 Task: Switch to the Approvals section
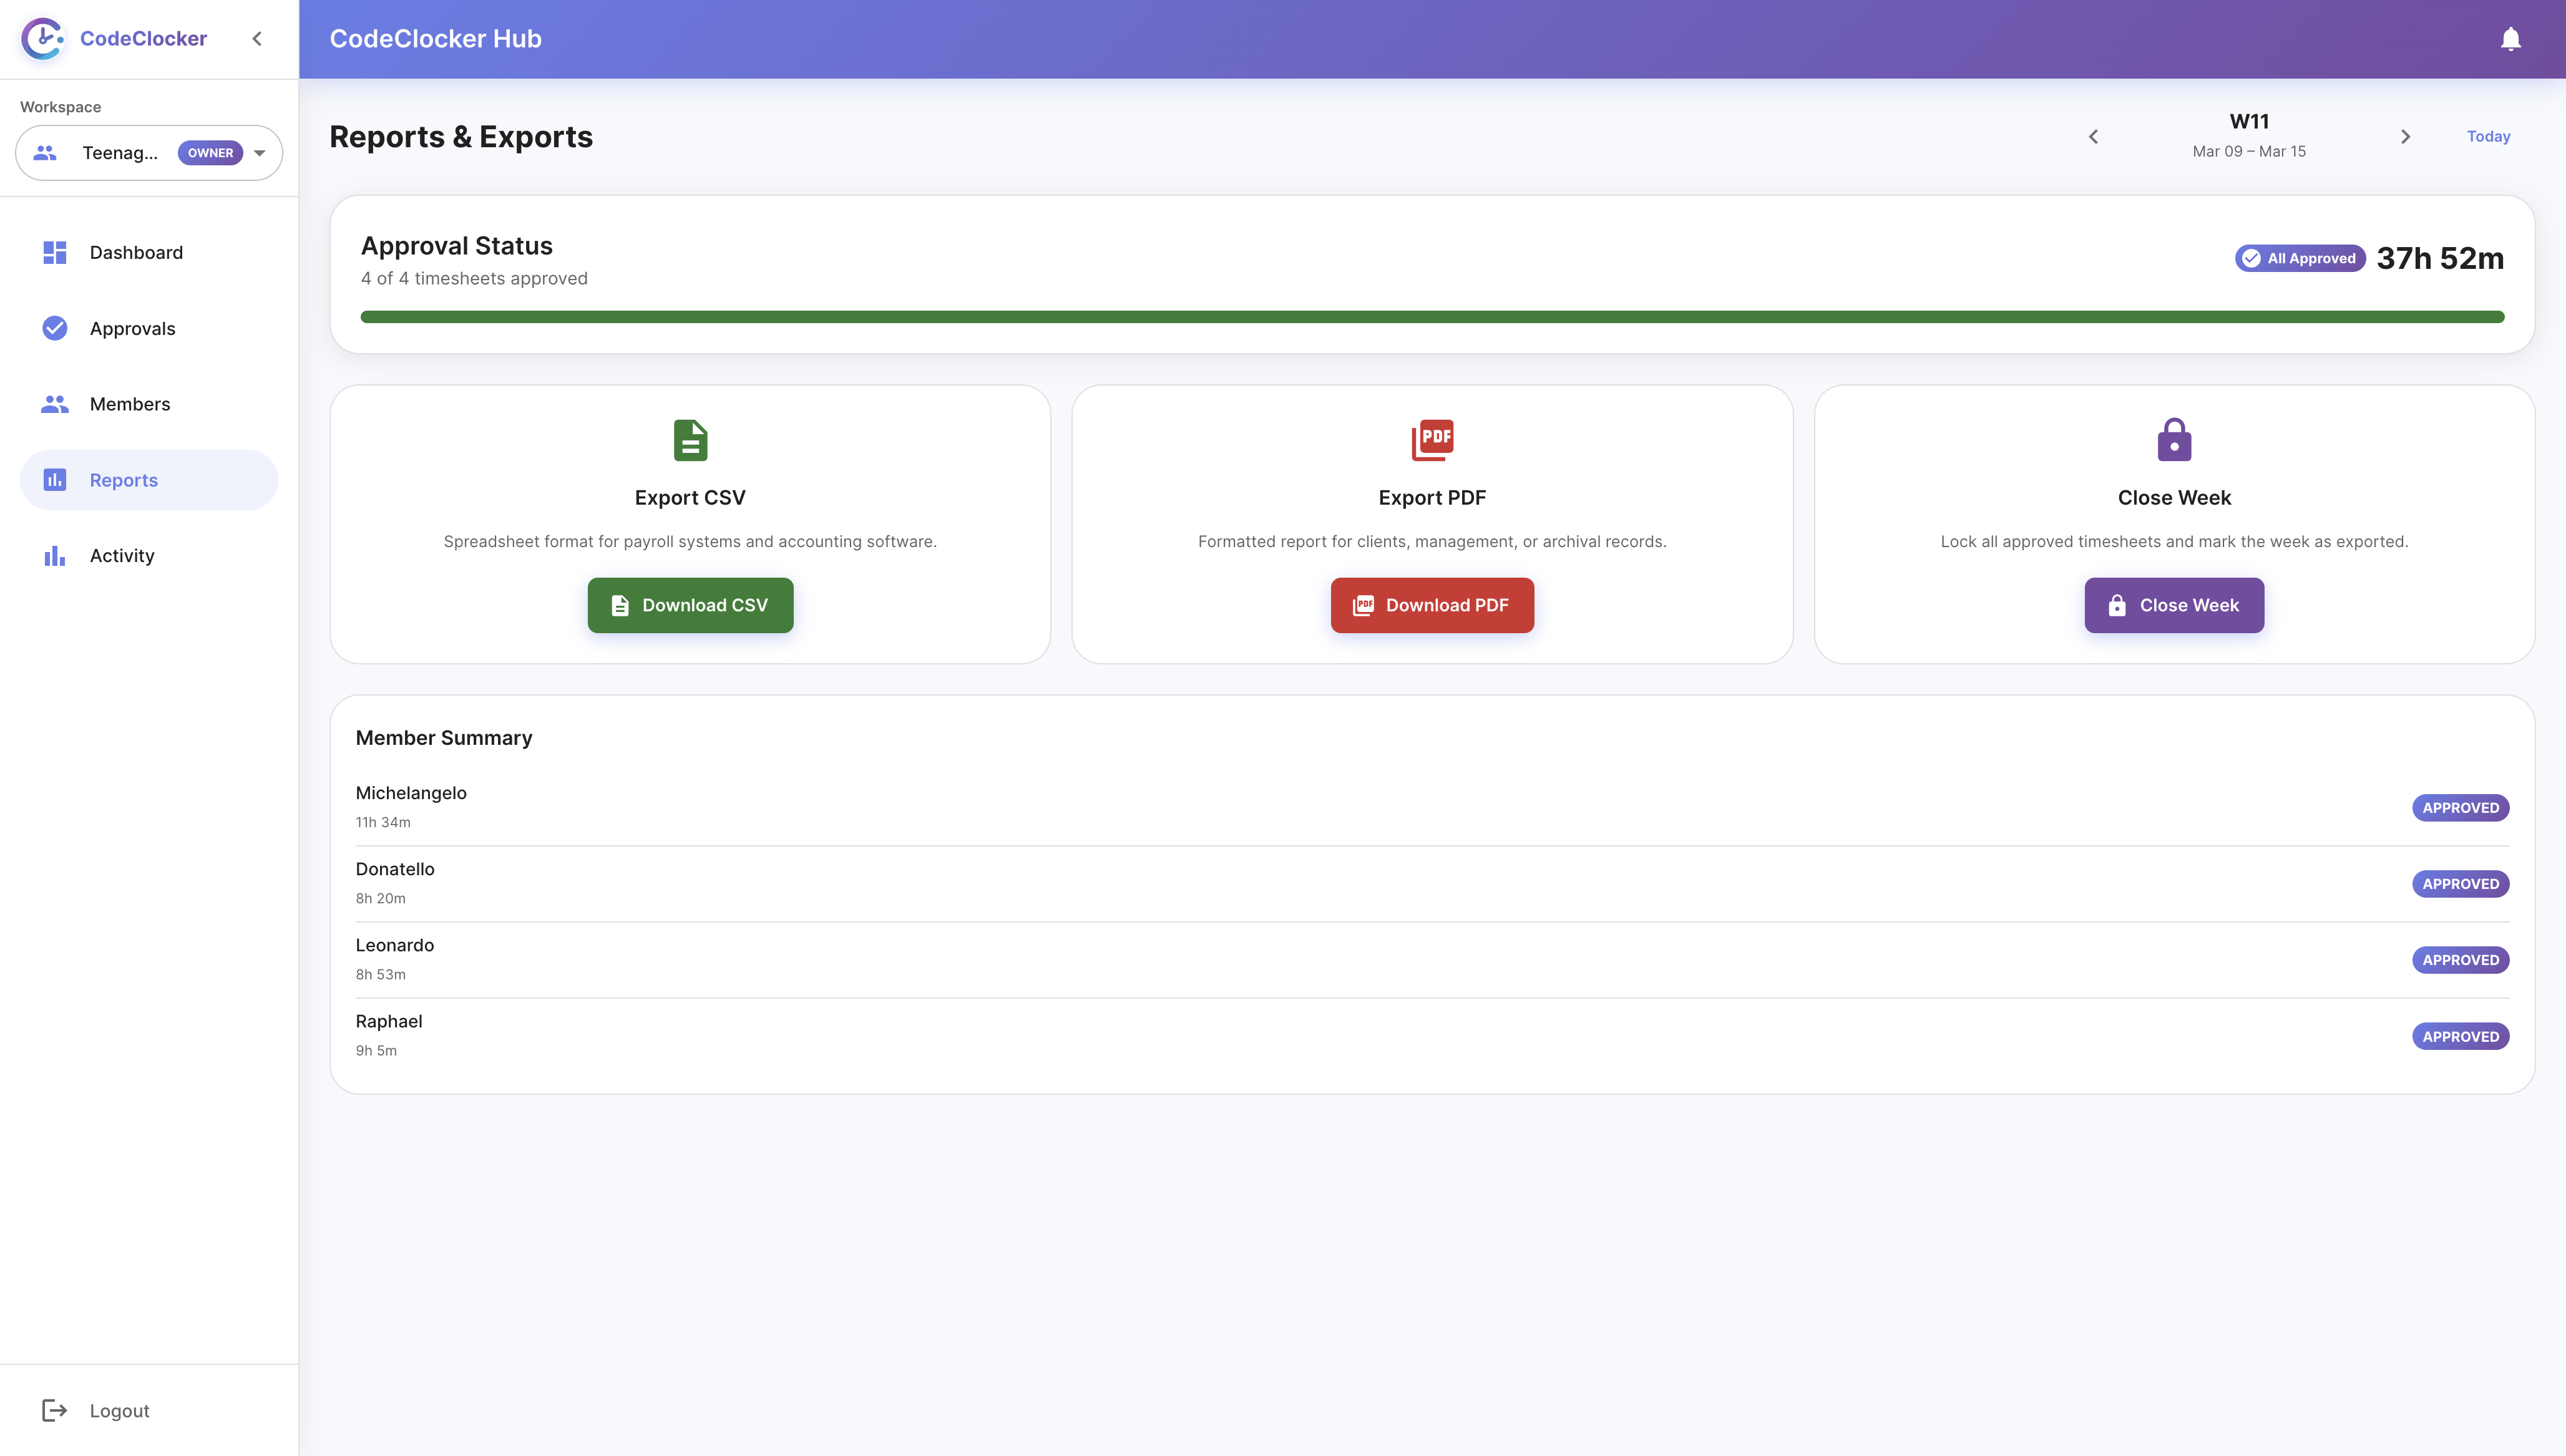[x=132, y=328]
